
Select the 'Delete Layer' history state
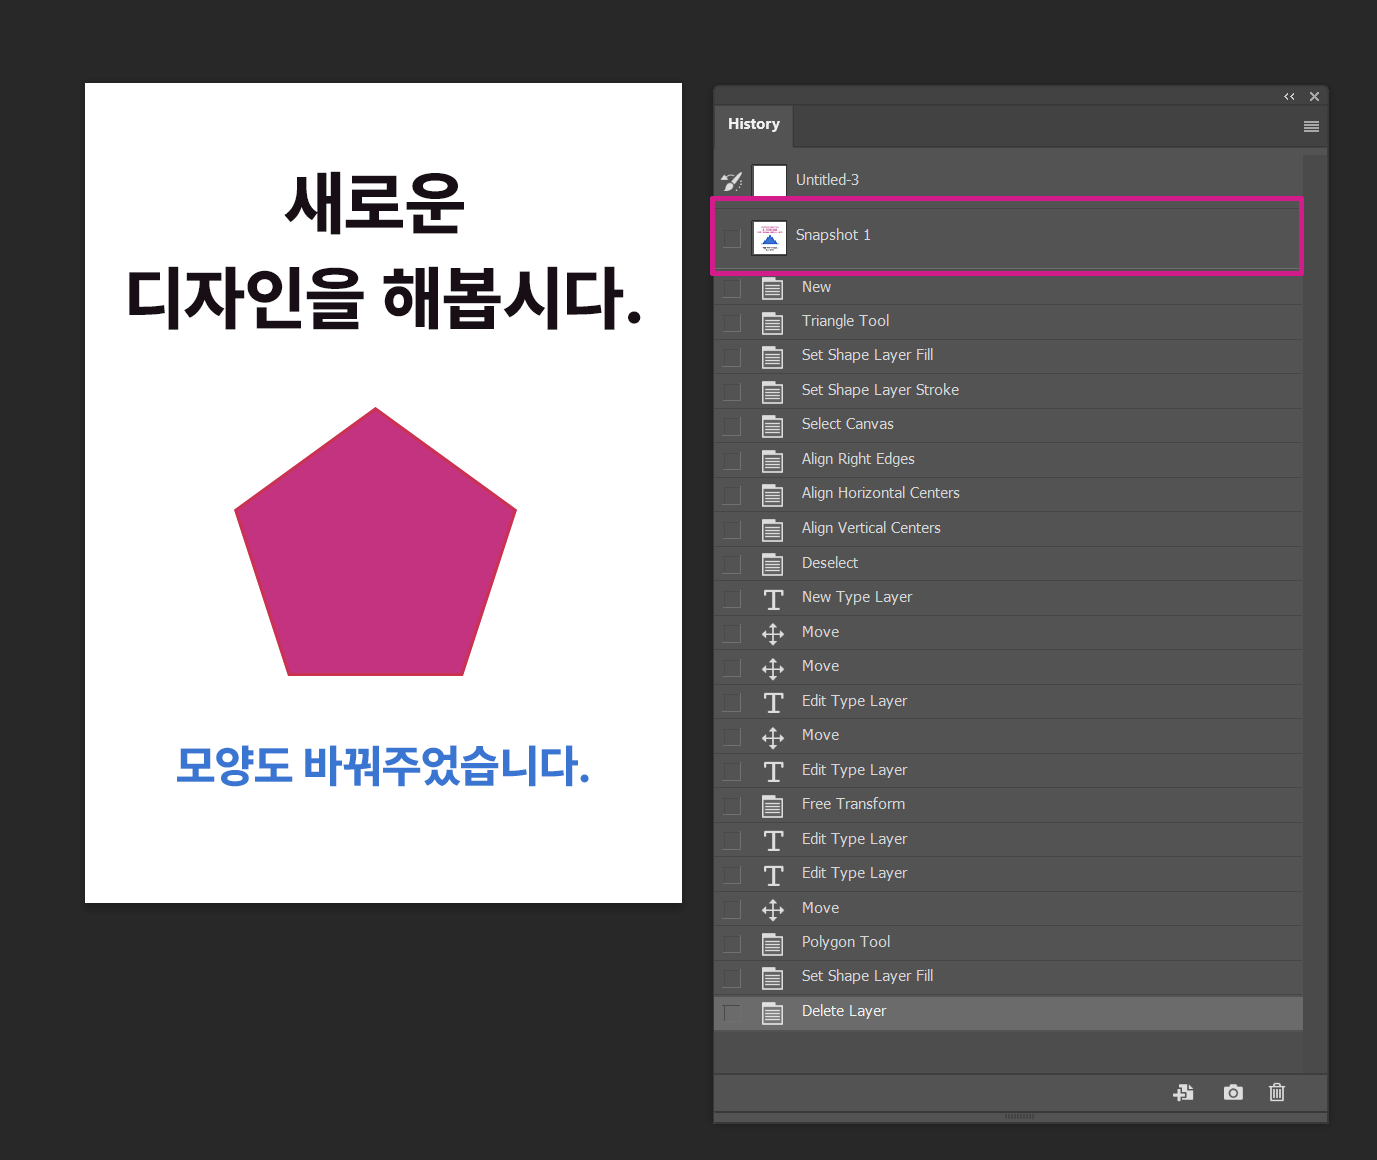point(844,1011)
